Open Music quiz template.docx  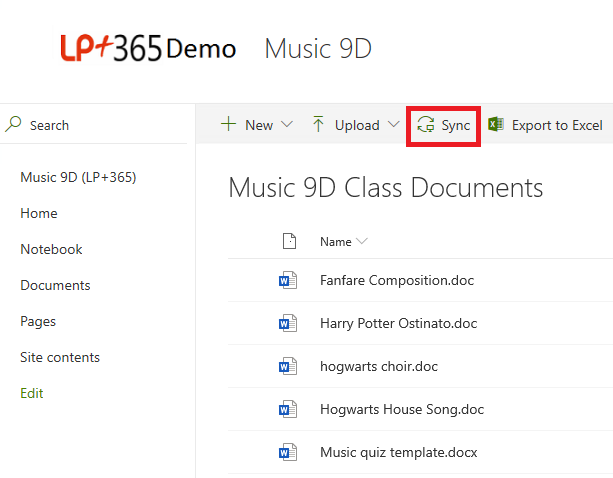398,453
